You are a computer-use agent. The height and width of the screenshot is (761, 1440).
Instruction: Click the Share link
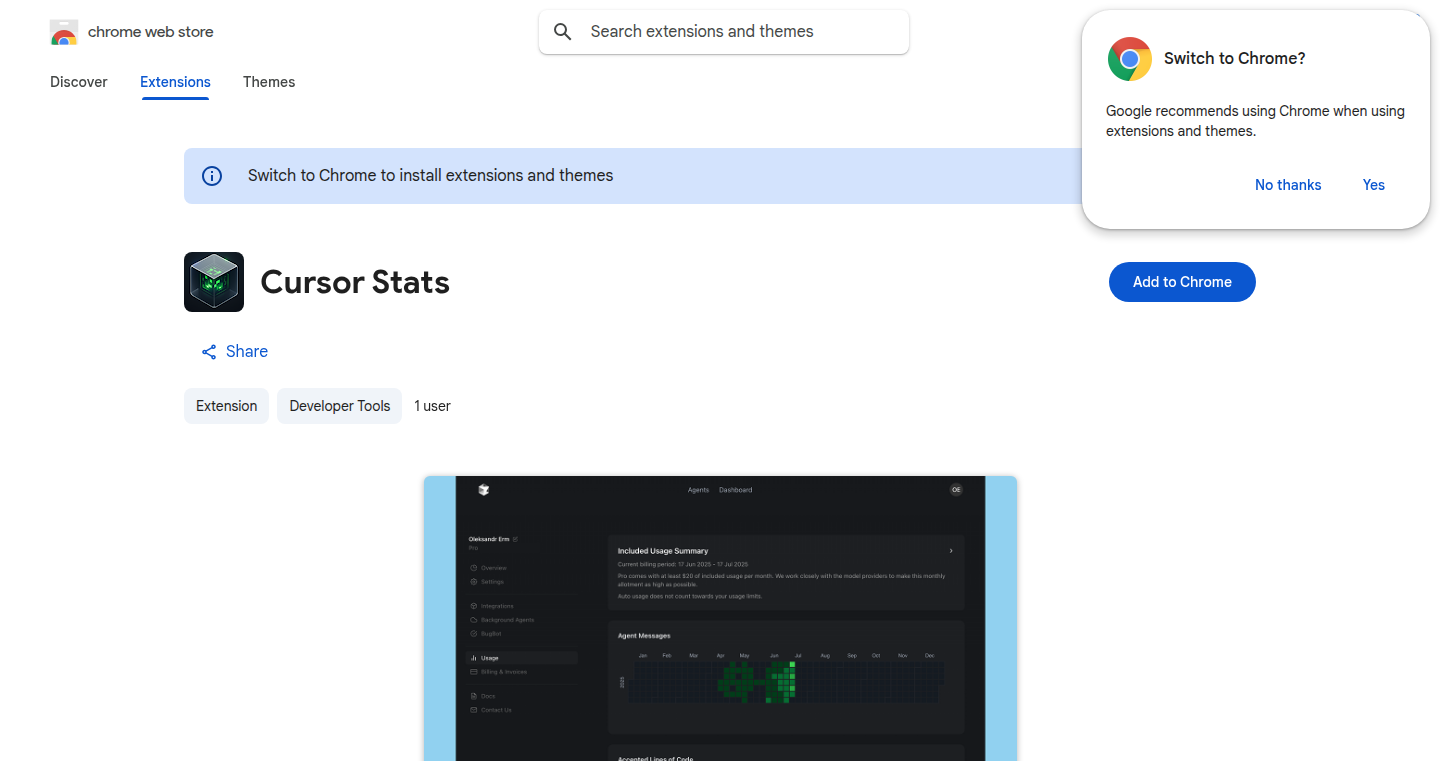click(235, 352)
